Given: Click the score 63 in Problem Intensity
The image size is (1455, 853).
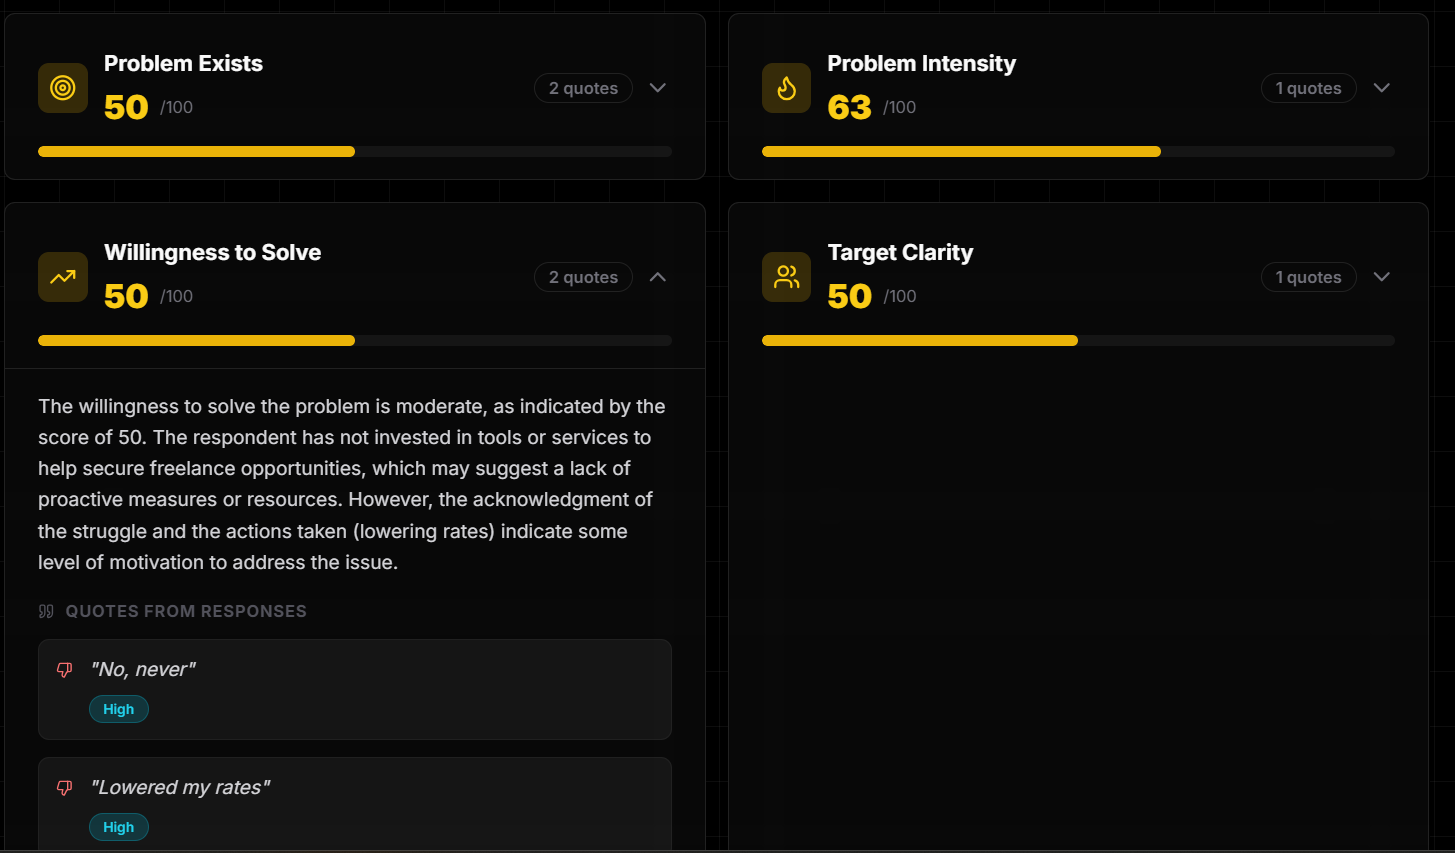Looking at the screenshot, I should (x=849, y=107).
